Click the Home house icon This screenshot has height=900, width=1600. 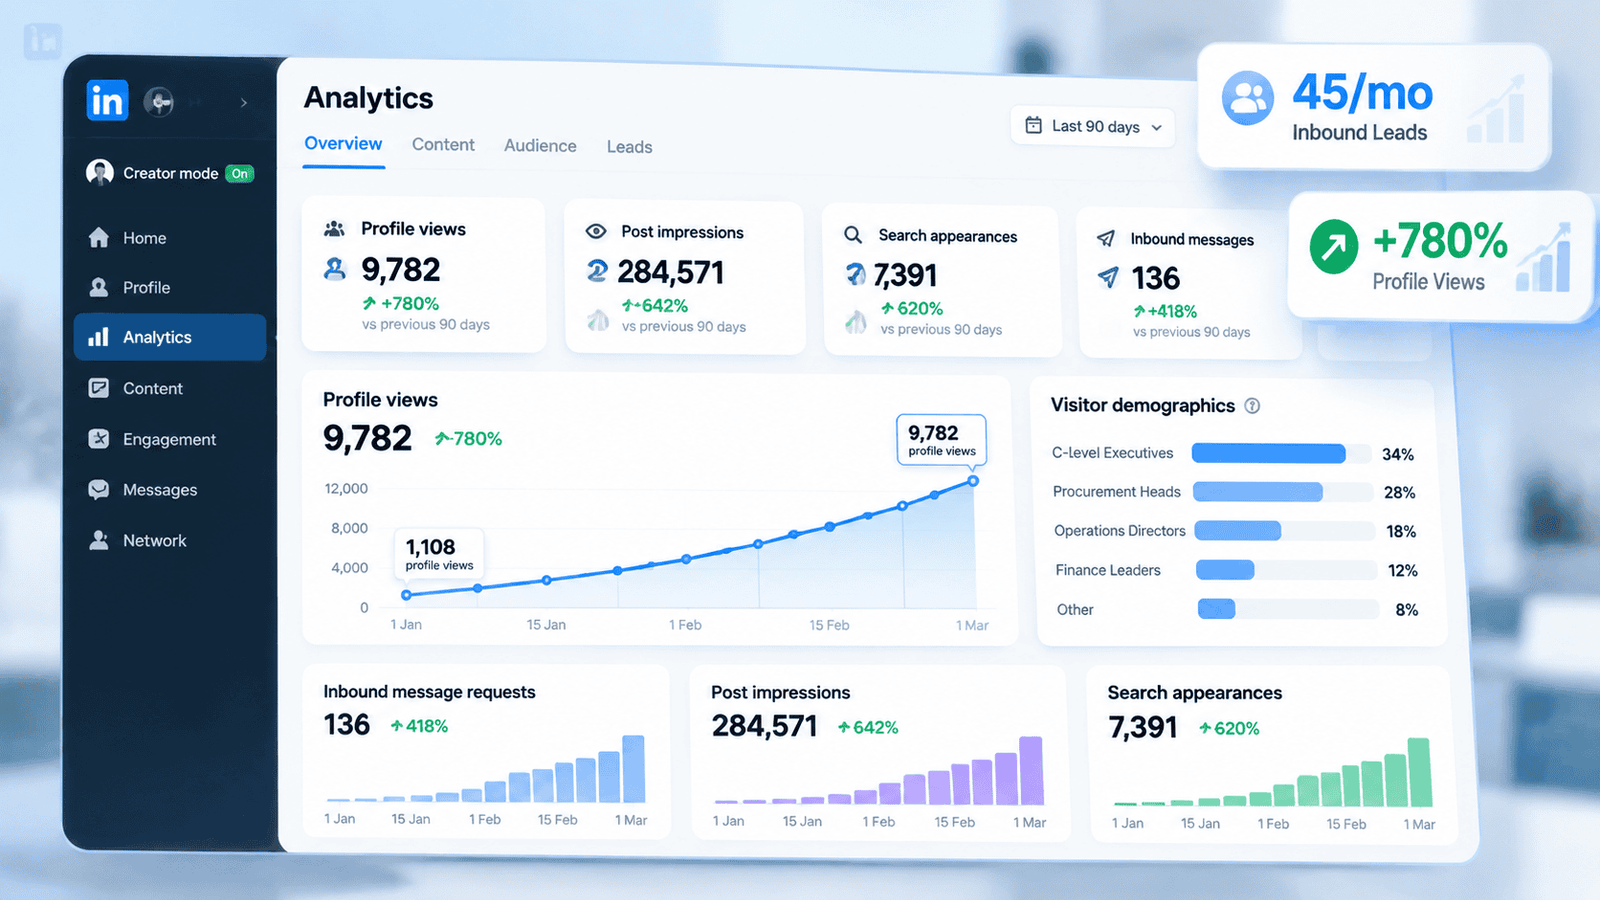[x=99, y=237]
